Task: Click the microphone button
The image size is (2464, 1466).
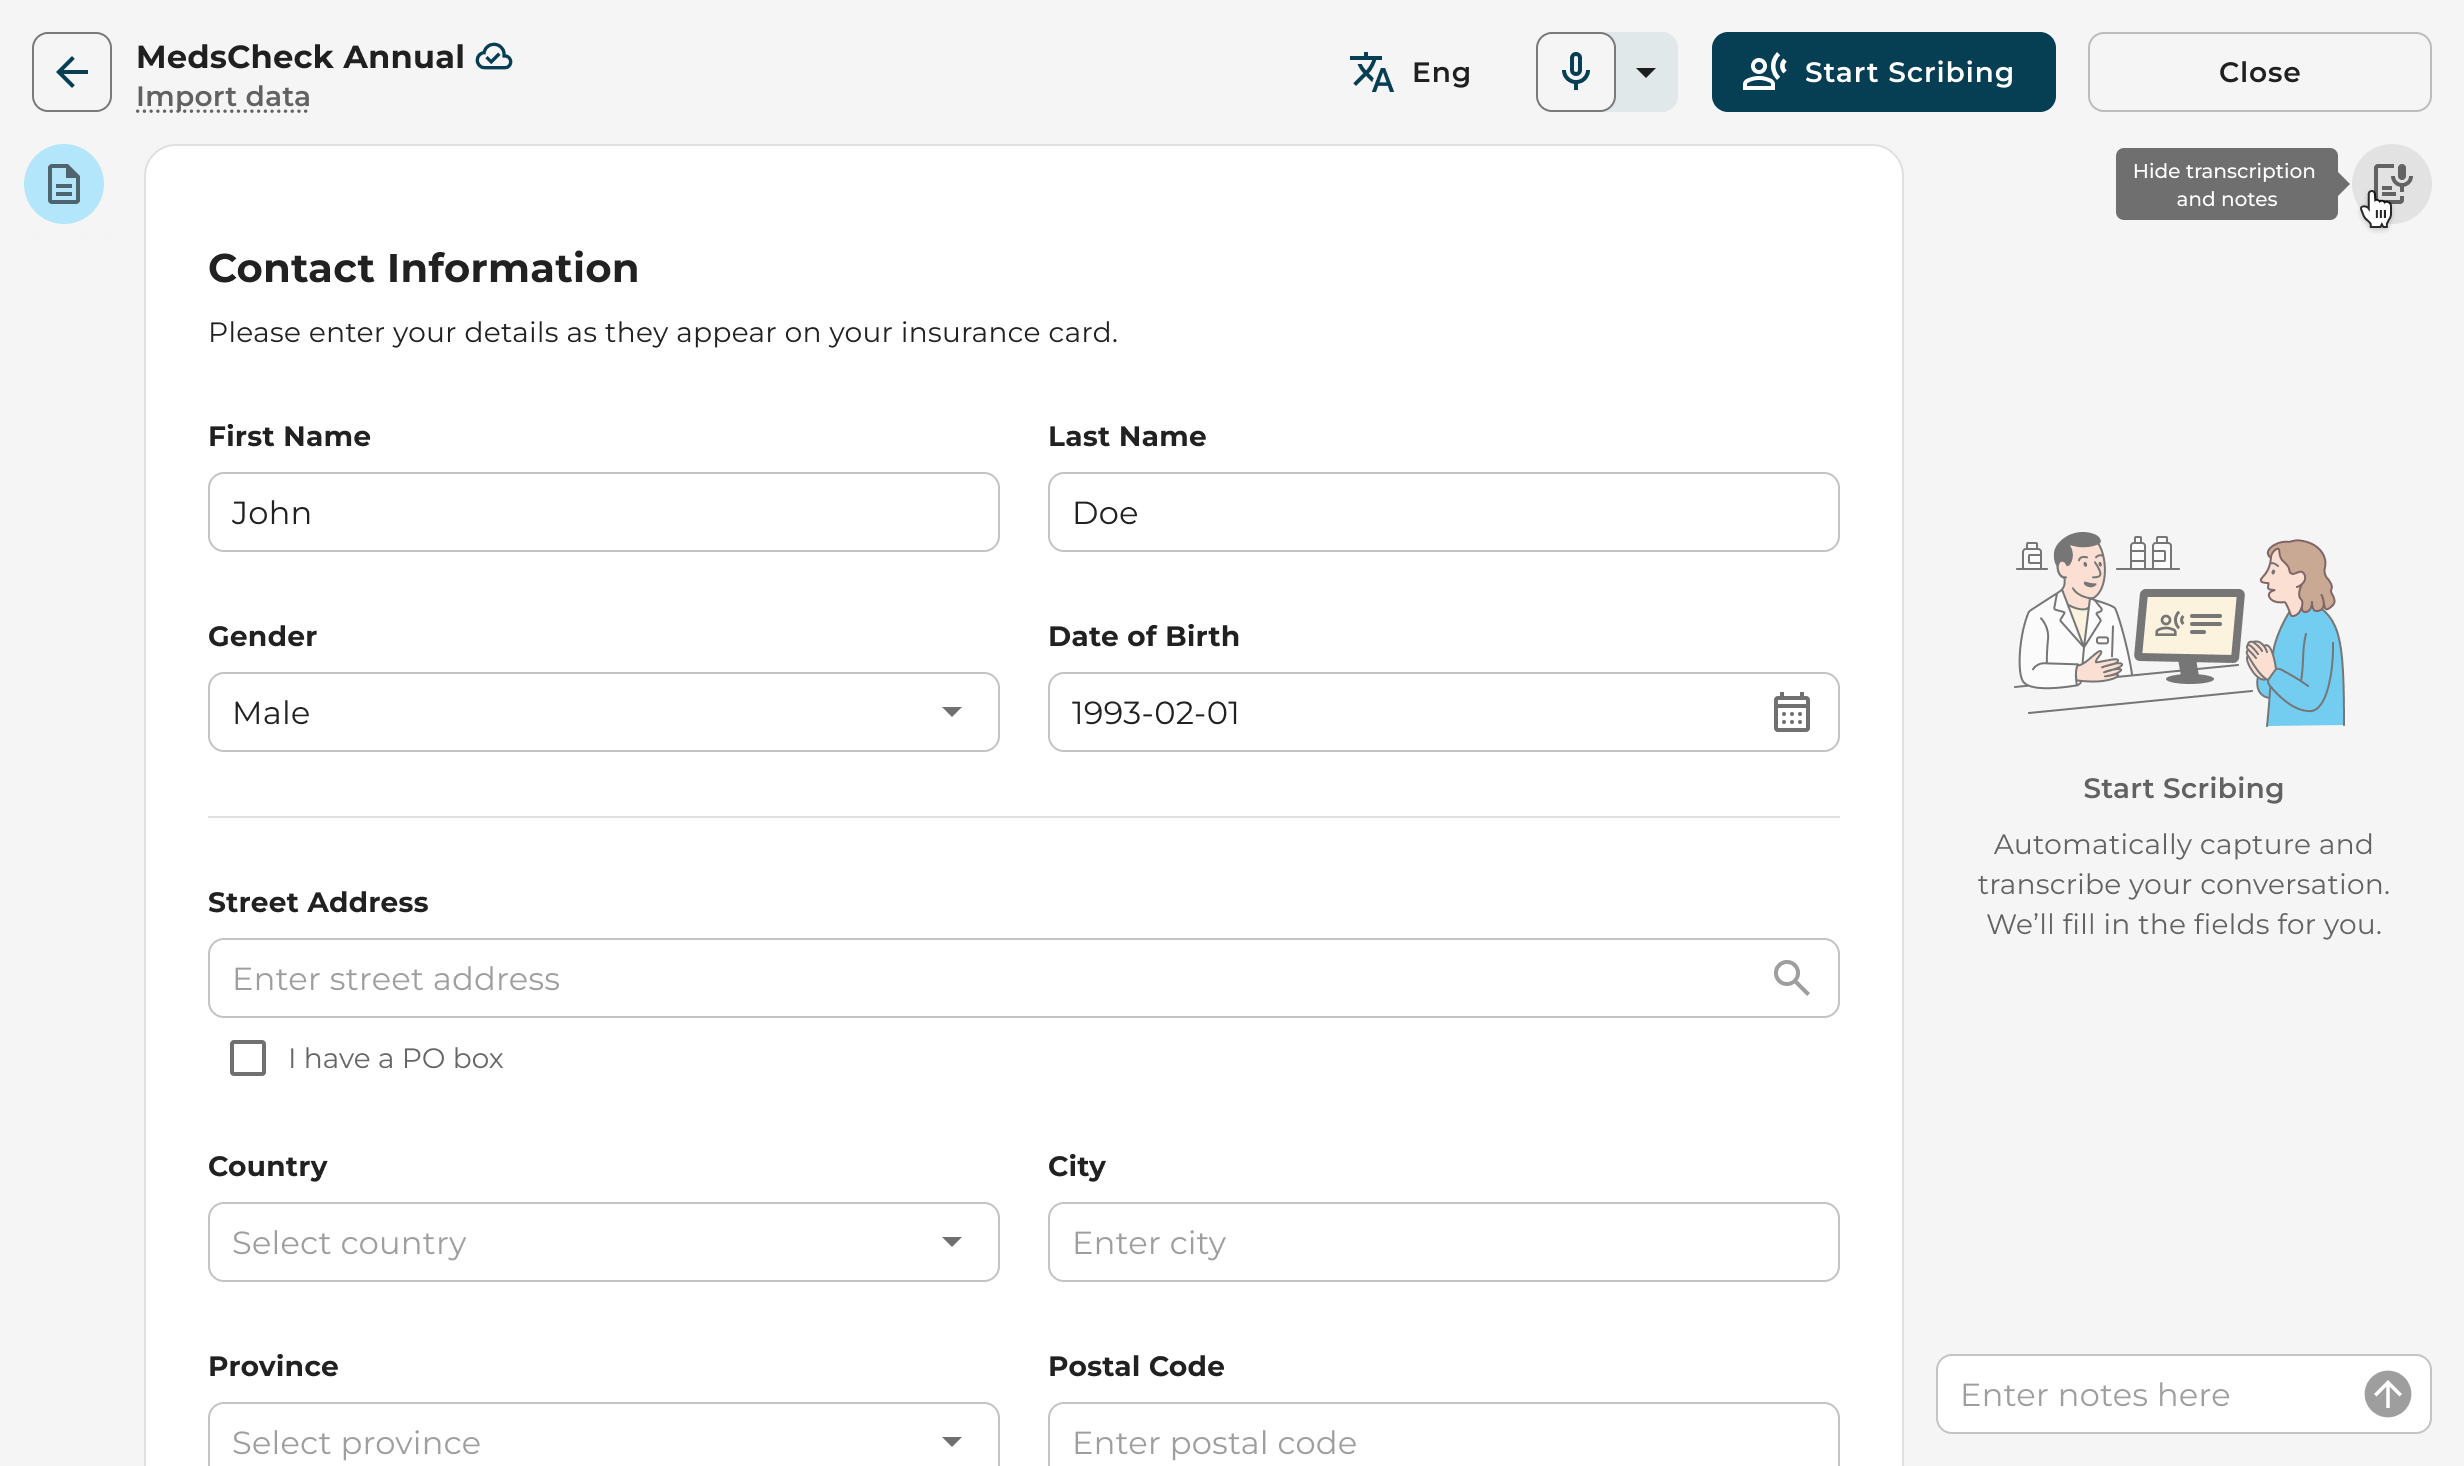Action: coord(1576,72)
